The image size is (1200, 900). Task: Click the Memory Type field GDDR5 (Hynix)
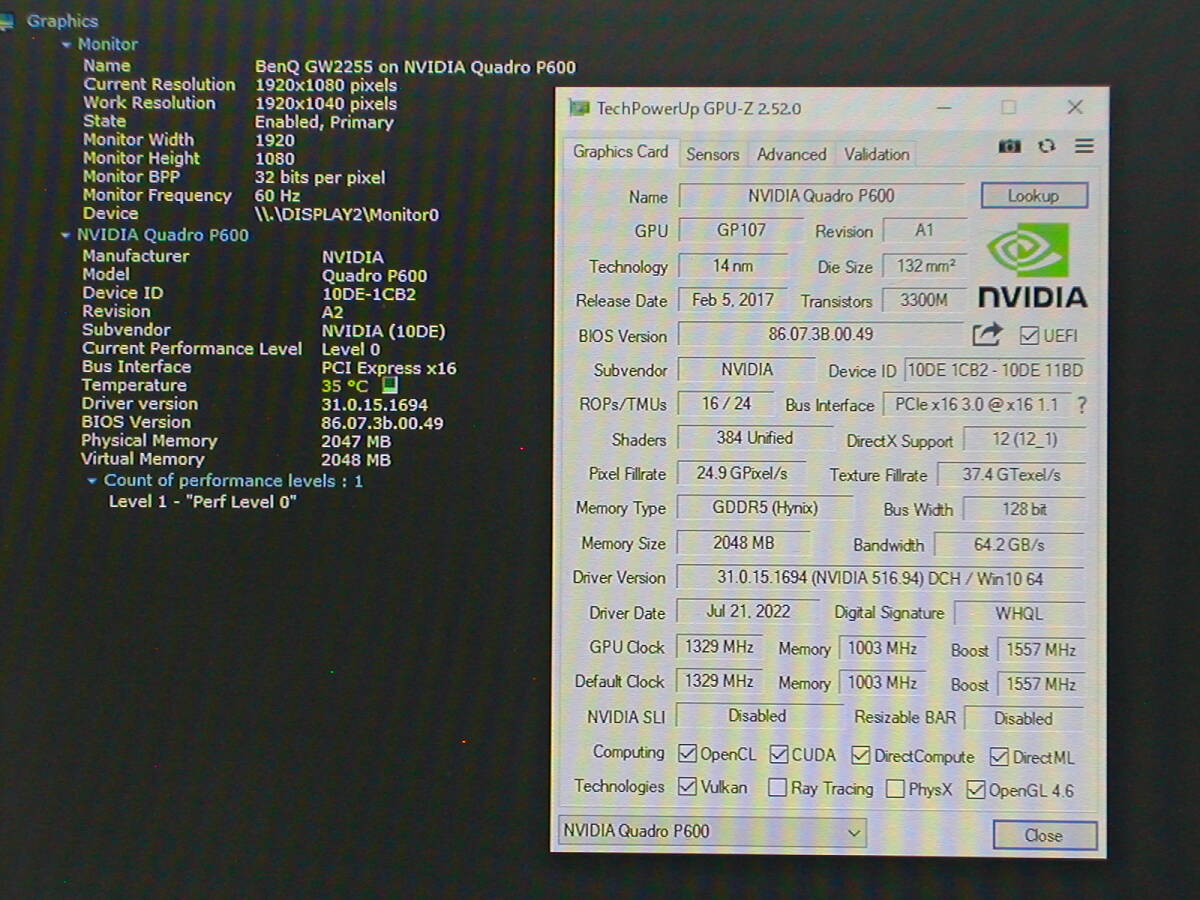[764, 508]
